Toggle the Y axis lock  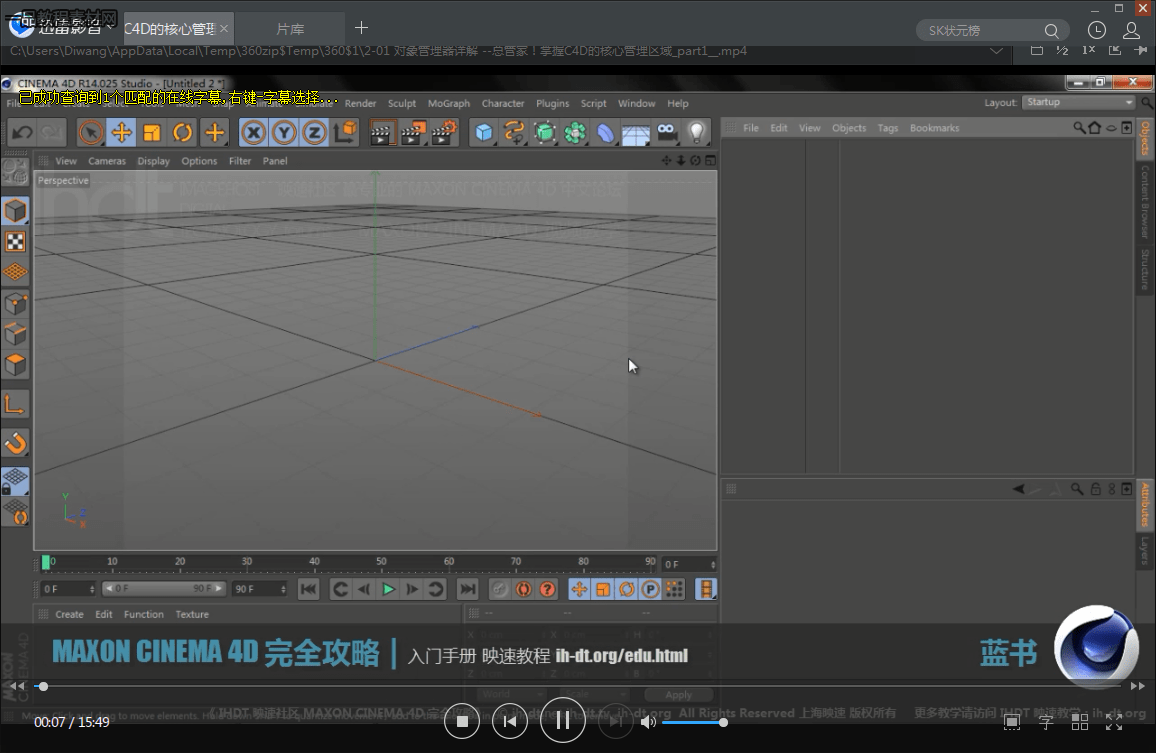pos(284,133)
